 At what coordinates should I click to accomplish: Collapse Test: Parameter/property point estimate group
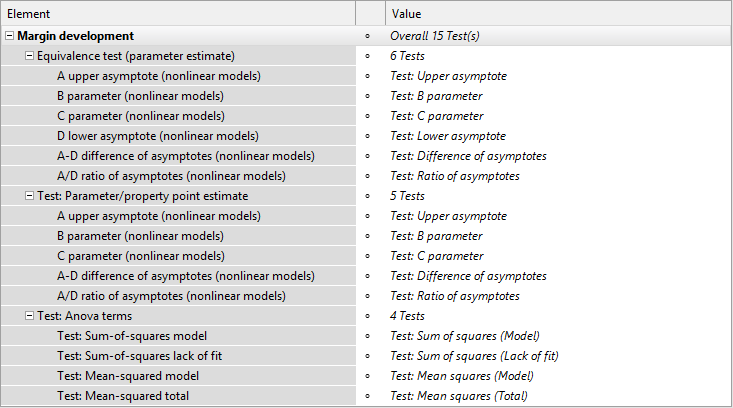[x=29, y=196]
